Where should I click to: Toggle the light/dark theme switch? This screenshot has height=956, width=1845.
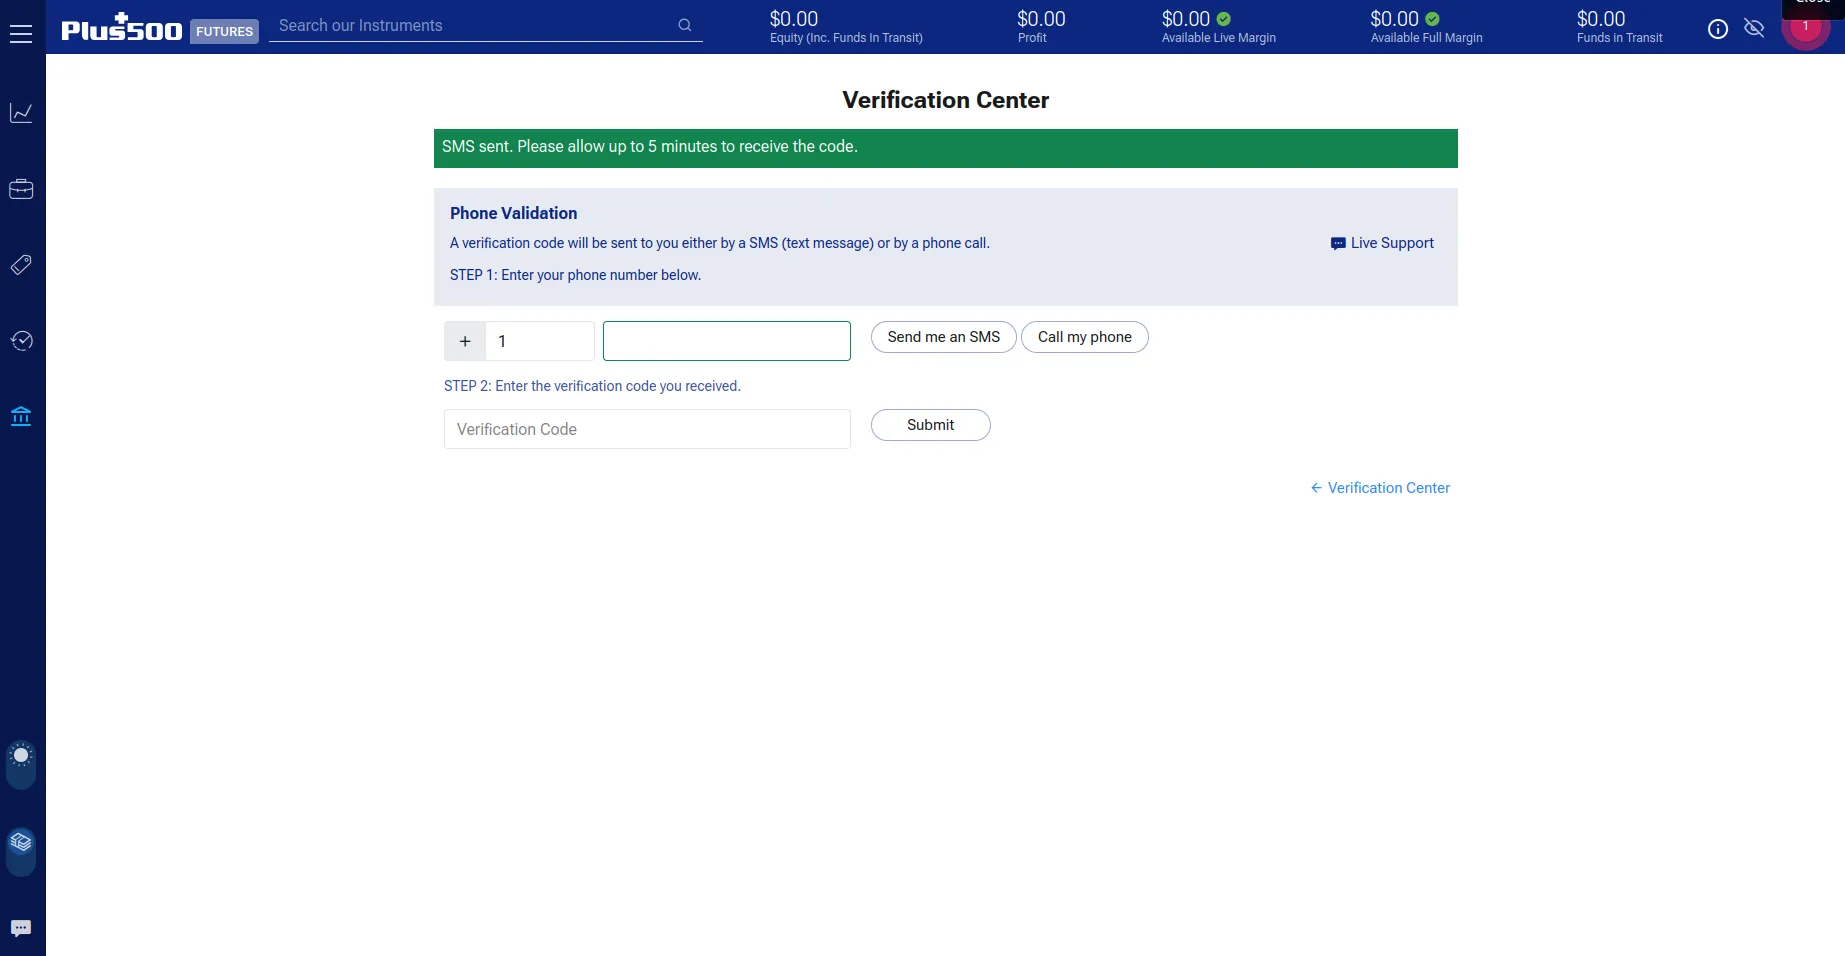(x=21, y=765)
